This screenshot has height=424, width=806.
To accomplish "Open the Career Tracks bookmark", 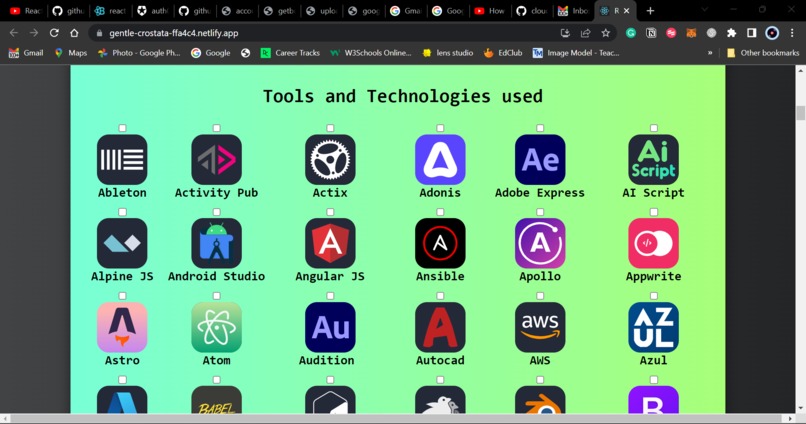I will (290, 52).
